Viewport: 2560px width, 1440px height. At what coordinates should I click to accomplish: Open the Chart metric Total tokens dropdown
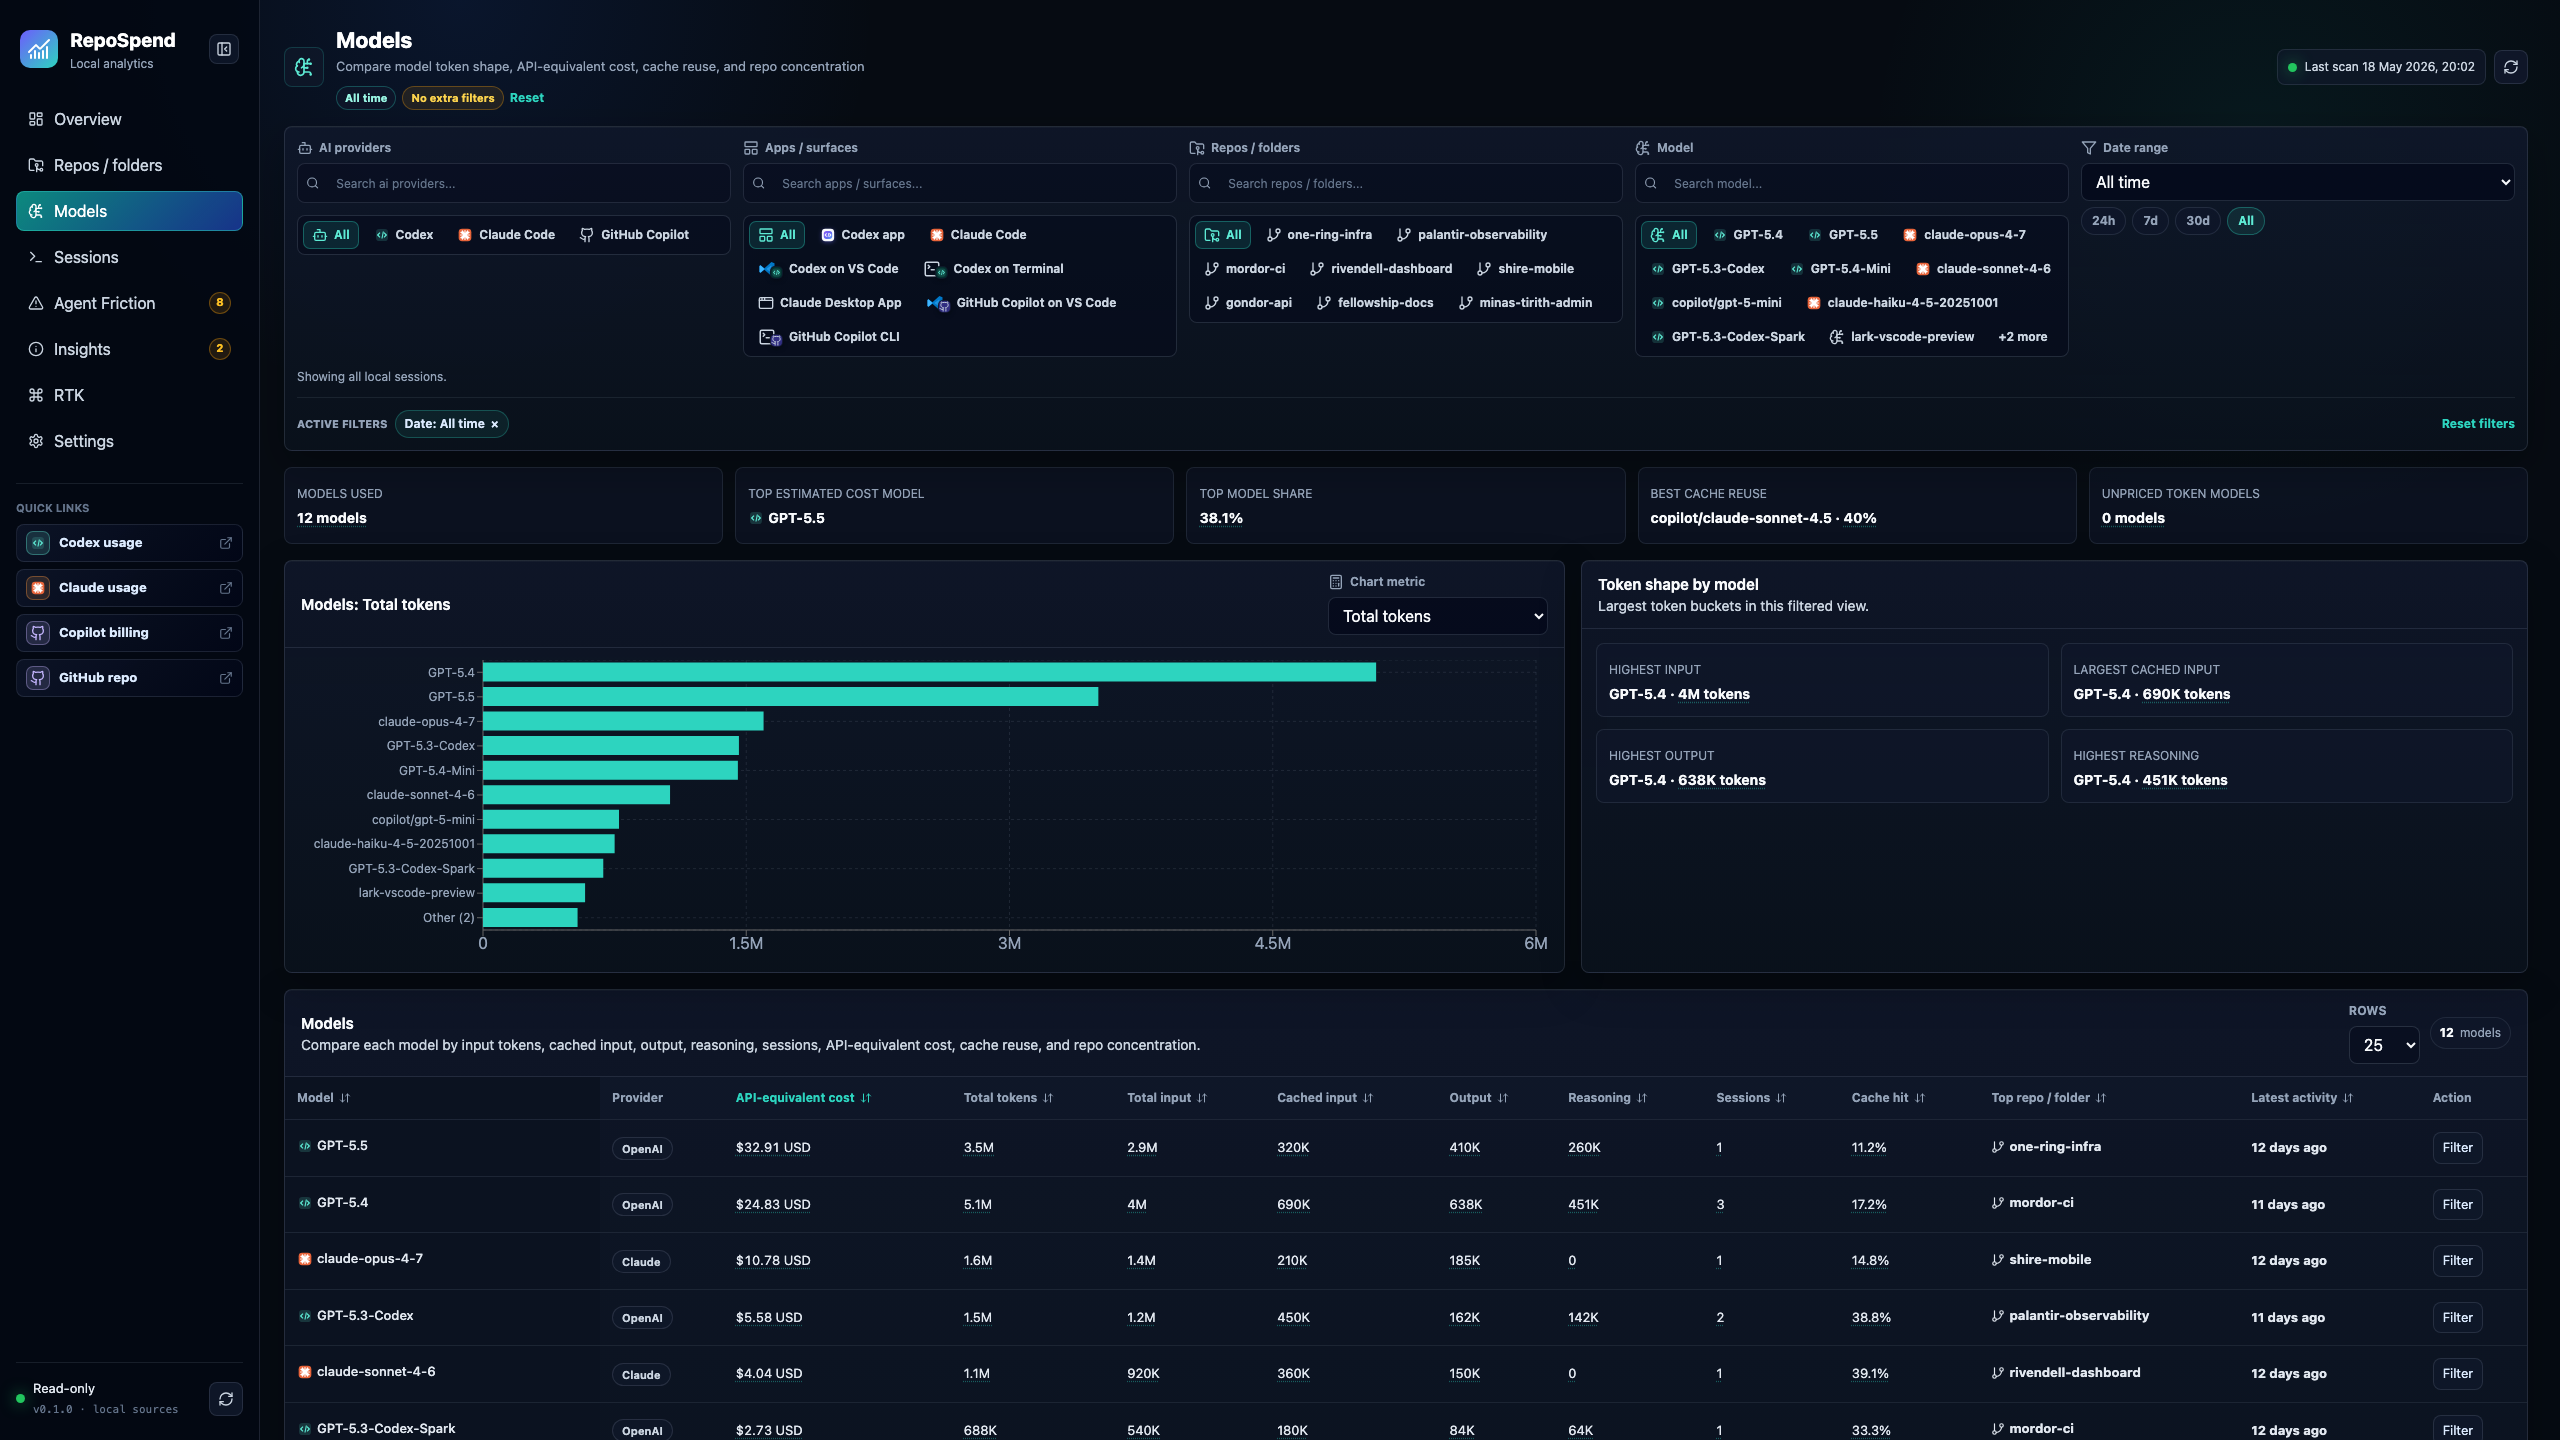pyautogui.click(x=1437, y=616)
